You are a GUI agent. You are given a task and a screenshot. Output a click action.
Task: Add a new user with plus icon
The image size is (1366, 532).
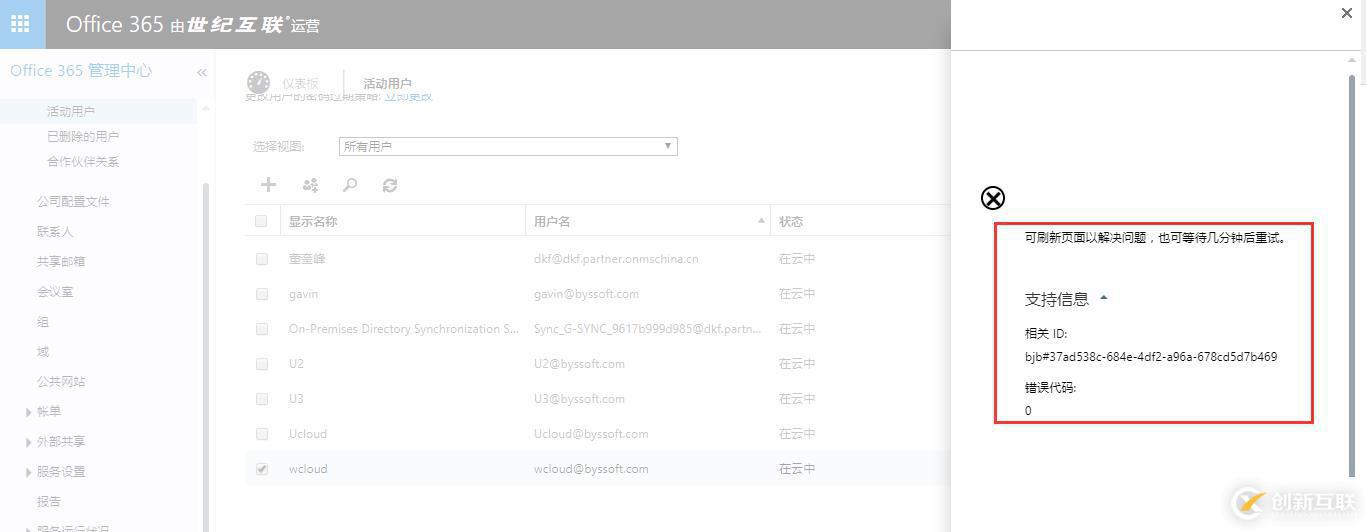click(x=268, y=185)
